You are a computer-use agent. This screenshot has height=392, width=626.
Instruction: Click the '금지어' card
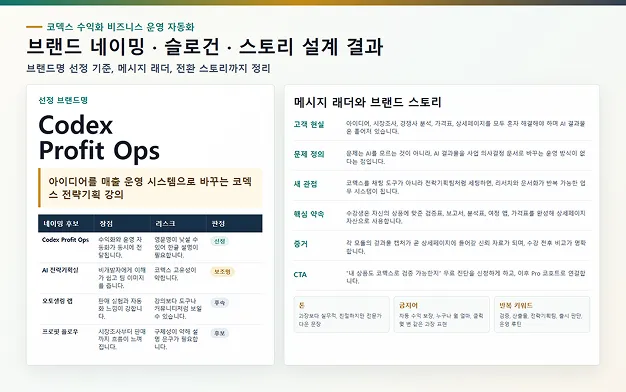tap(442, 315)
